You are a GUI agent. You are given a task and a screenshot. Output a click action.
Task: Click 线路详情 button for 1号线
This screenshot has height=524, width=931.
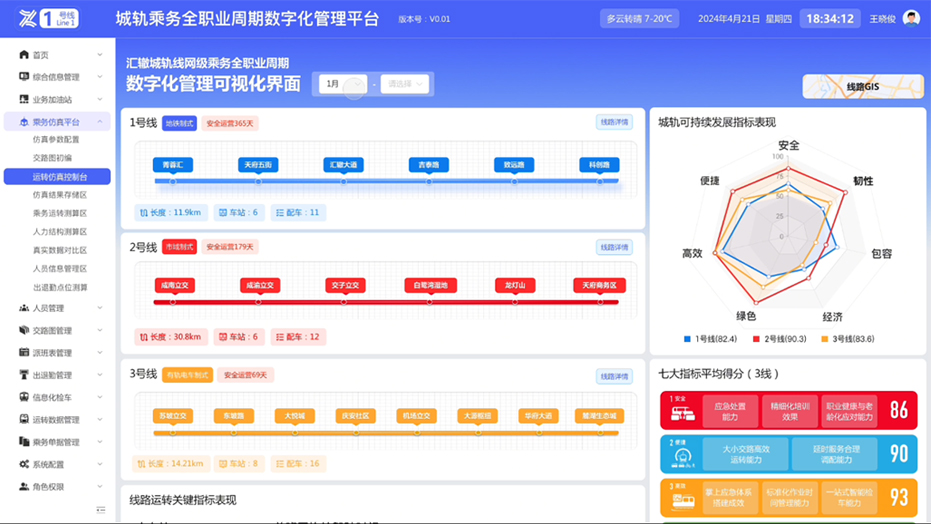[614, 123]
